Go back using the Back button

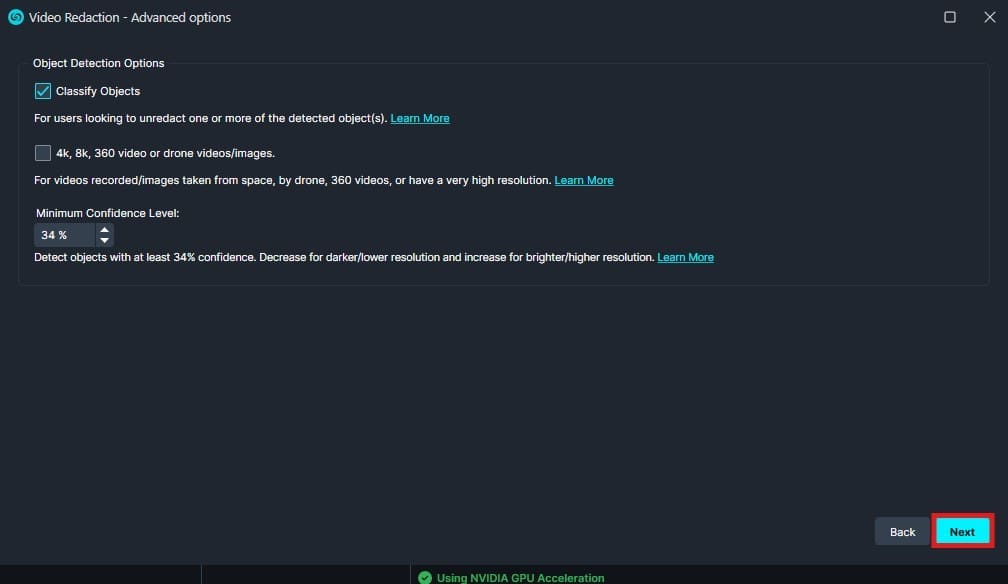tap(902, 532)
